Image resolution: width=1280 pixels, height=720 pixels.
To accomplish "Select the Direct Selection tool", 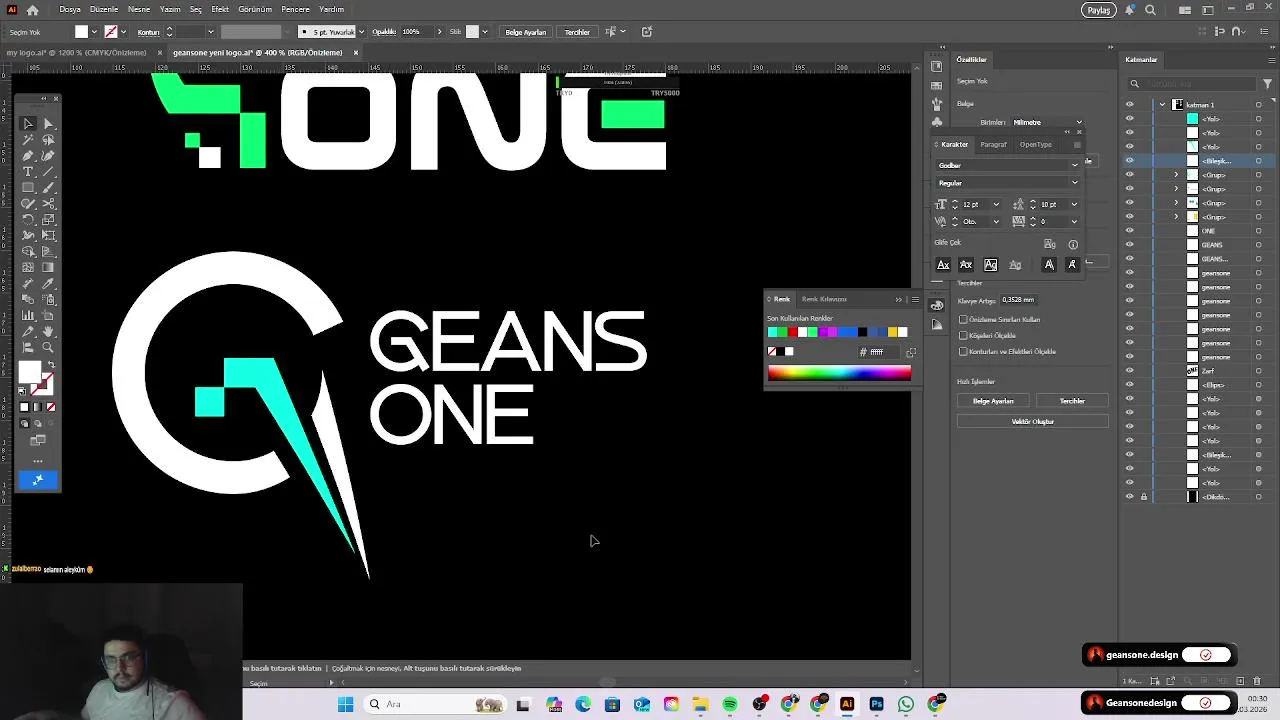I will pyautogui.click(x=48, y=124).
